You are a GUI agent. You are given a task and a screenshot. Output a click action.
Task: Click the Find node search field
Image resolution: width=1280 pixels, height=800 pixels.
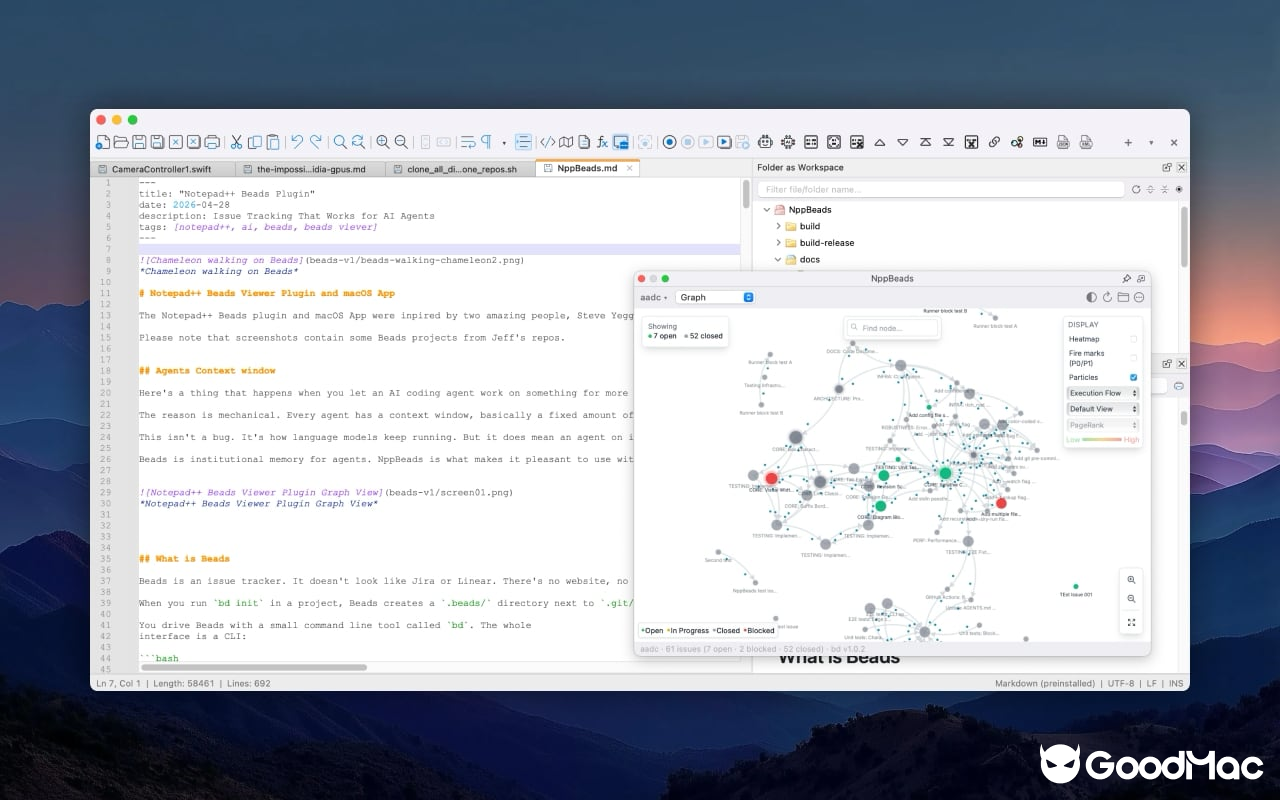pyautogui.click(x=892, y=328)
